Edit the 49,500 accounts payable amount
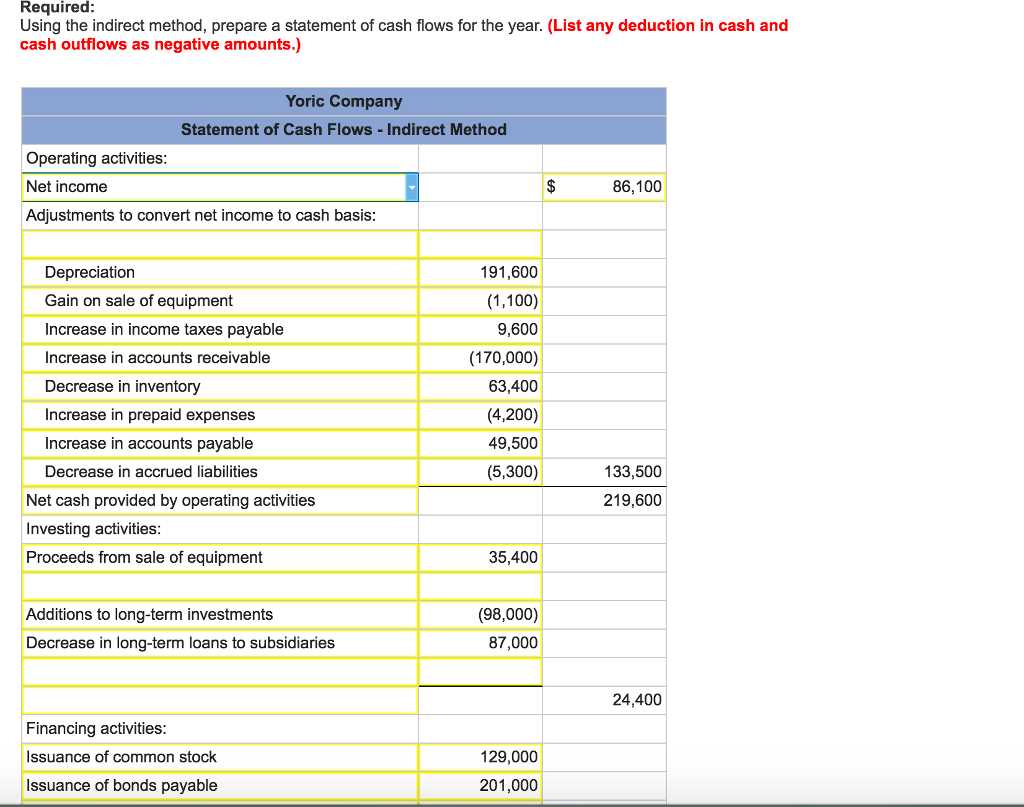1024x807 pixels. pyautogui.click(x=480, y=444)
